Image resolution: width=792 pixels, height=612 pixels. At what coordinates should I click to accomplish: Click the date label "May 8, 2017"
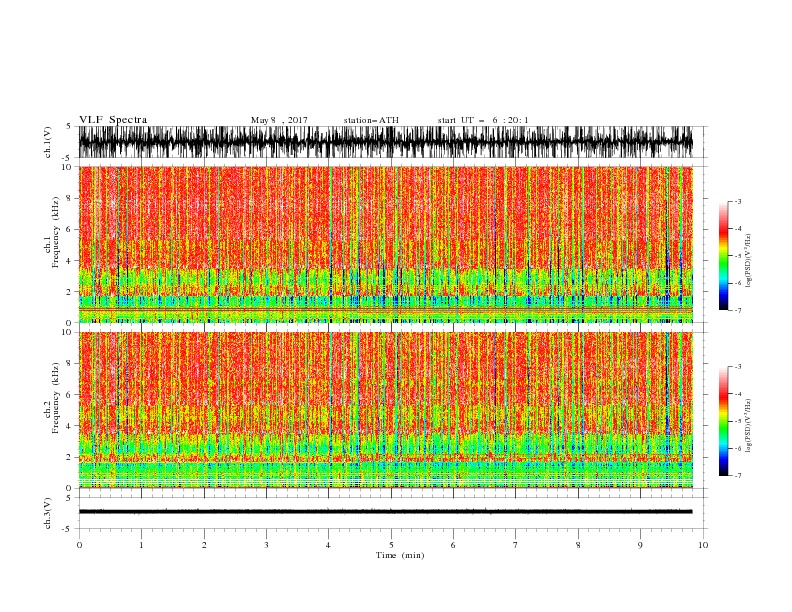pyautogui.click(x=279, y=120)
